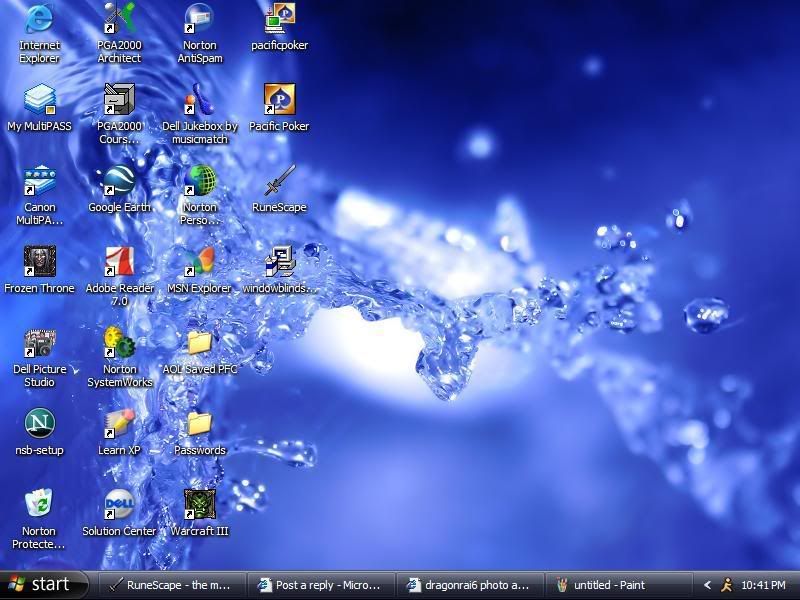Image resolution: width=800 pixels, height=600 pixels.
Task: Switch to the untitled - Paint window
Action: (x=620, y=585)
